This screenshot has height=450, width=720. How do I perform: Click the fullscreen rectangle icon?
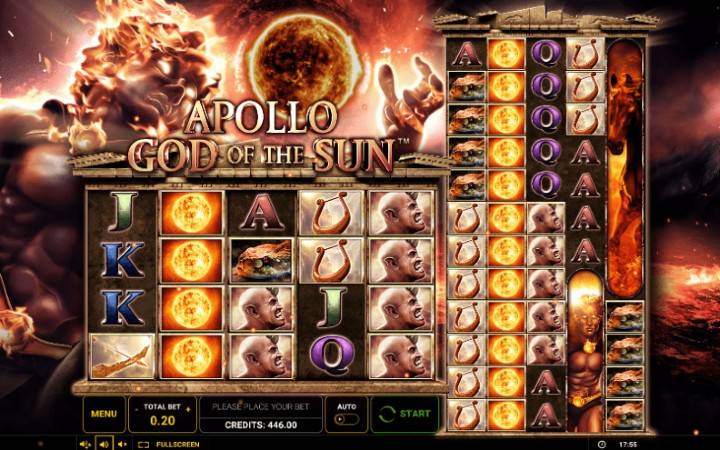143,444
